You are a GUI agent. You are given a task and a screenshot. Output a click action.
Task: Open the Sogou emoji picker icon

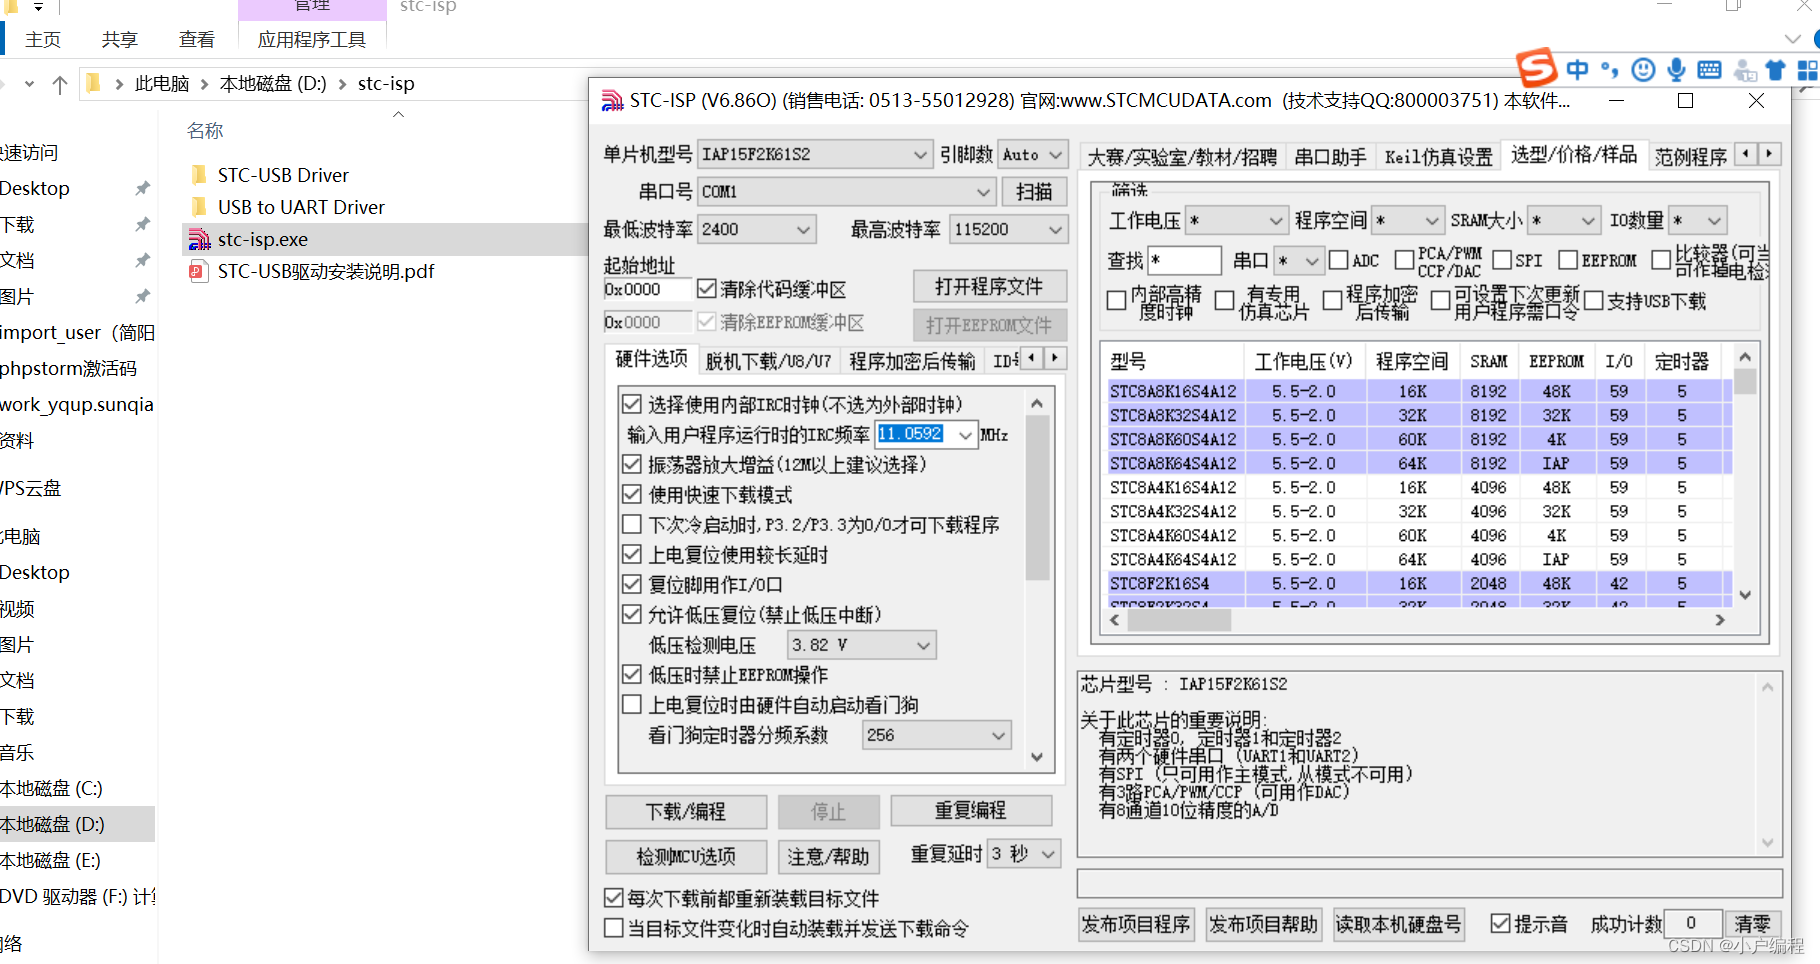coord(1643,70)
